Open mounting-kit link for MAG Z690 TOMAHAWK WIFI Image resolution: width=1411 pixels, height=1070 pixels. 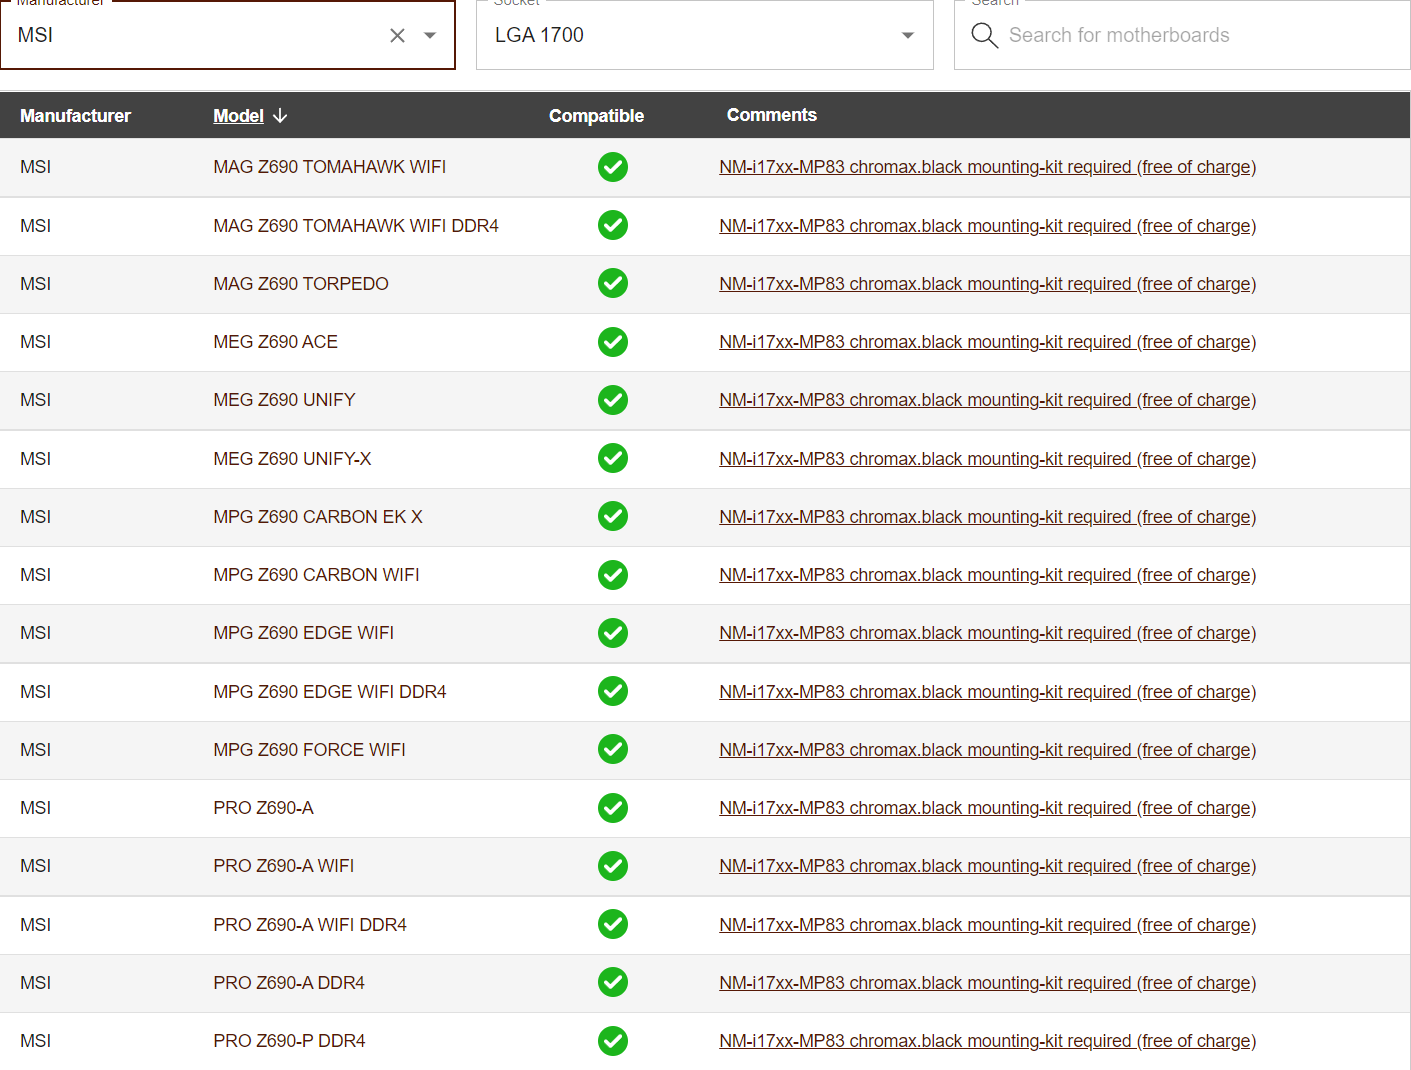(x=987, y=167)
